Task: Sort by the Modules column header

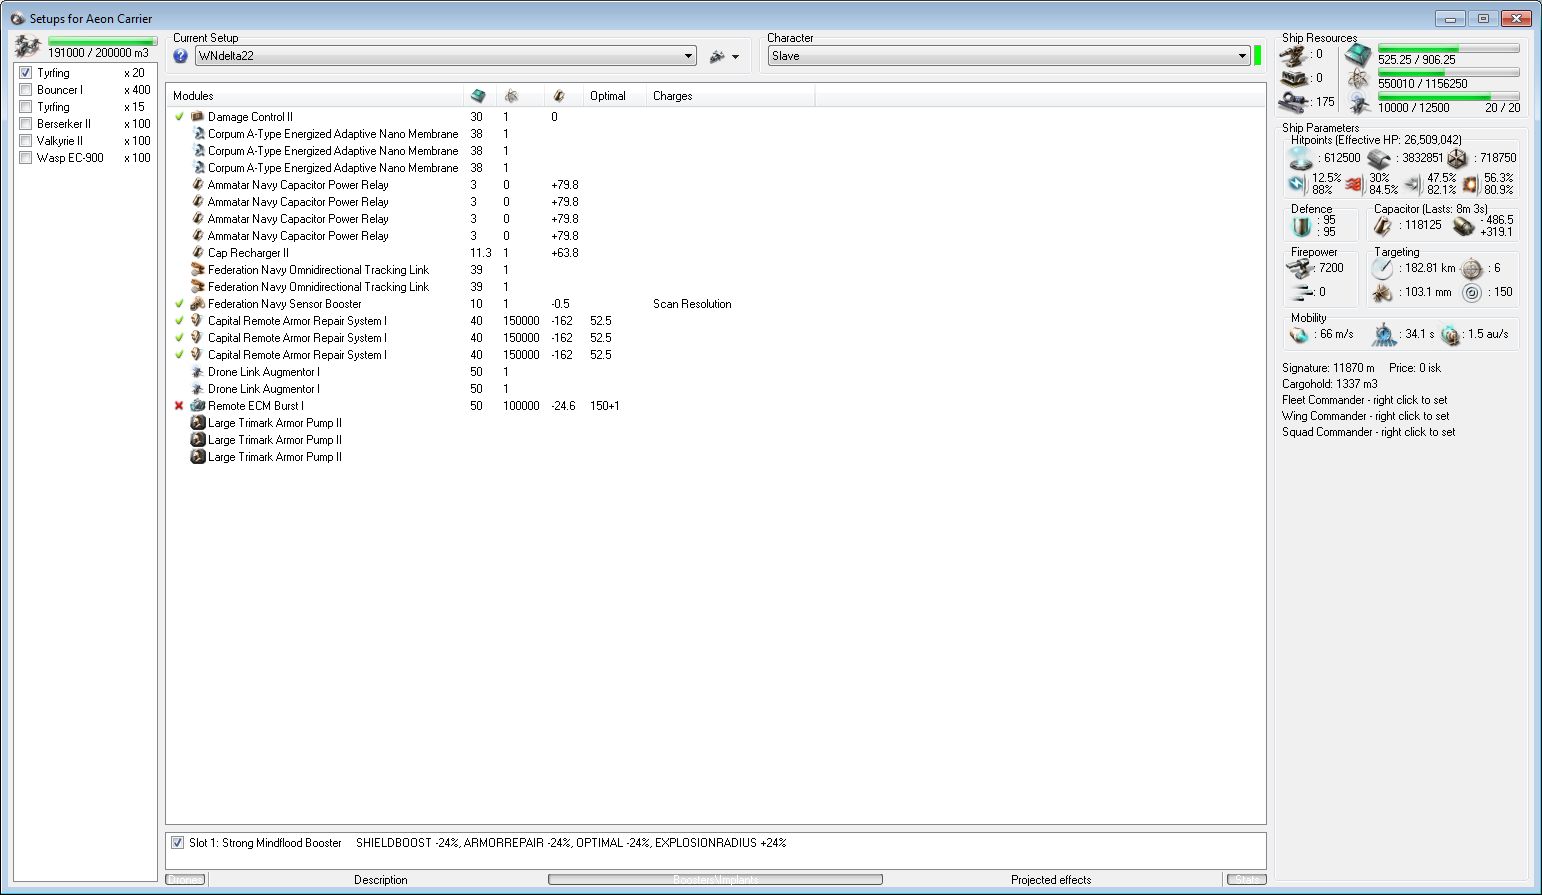Action: pos(314,96)
